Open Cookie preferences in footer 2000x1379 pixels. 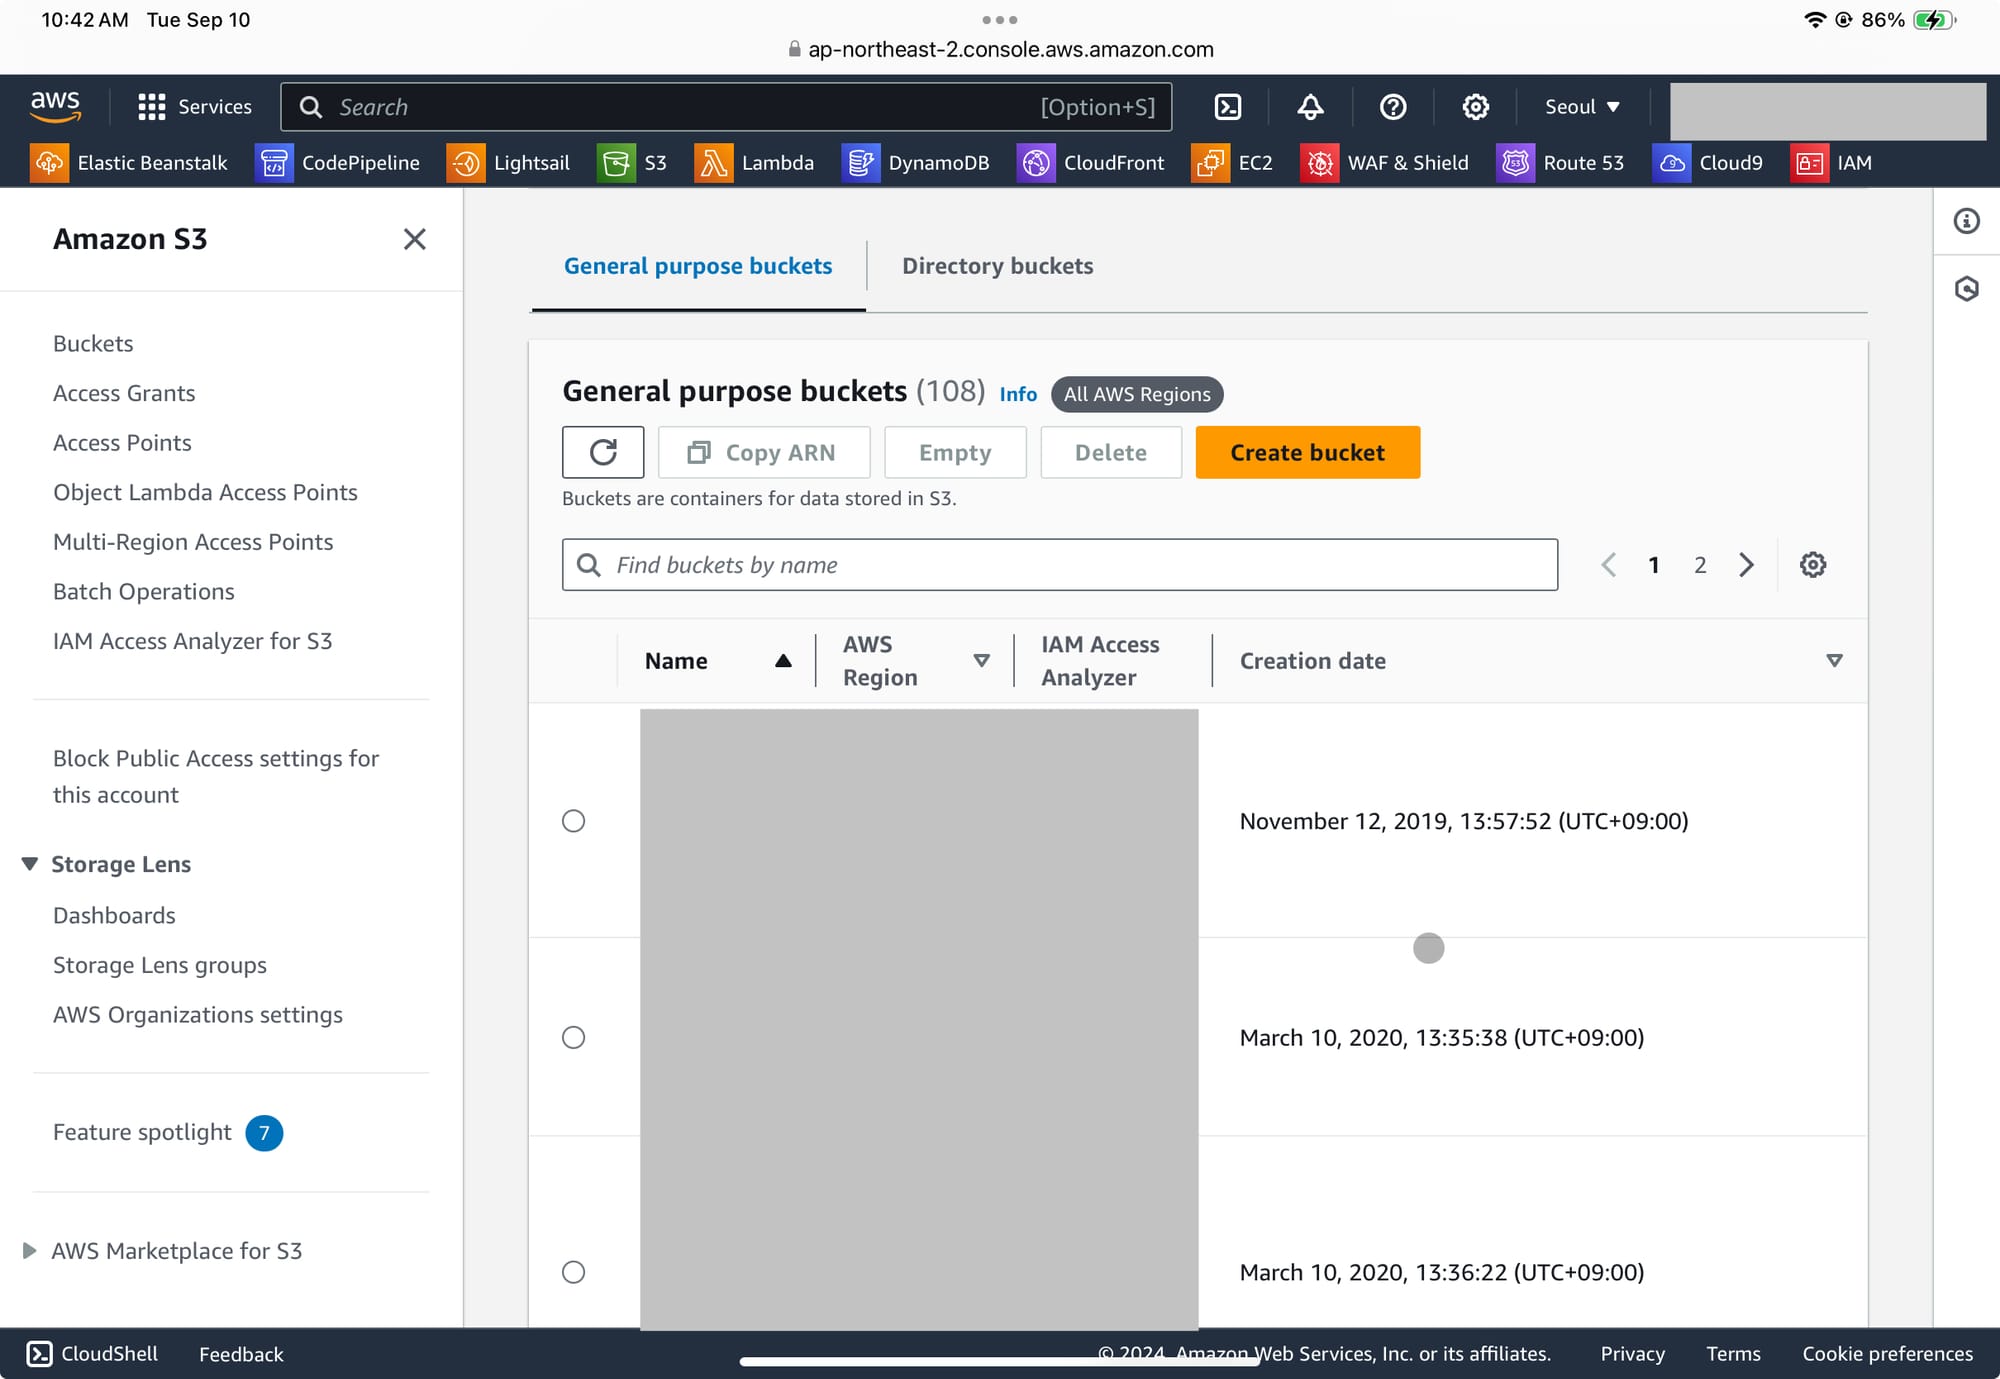coord(1887,1354)
